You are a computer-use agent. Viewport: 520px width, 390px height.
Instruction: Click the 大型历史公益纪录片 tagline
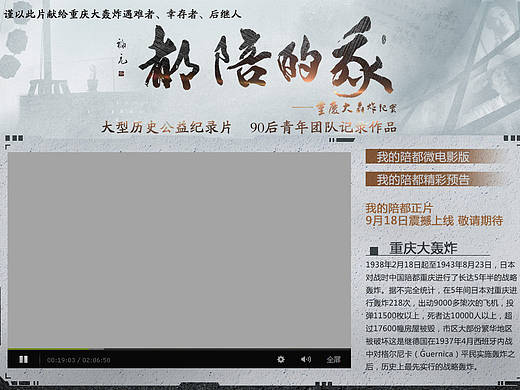pyautogui.click(x=166, y=128)
